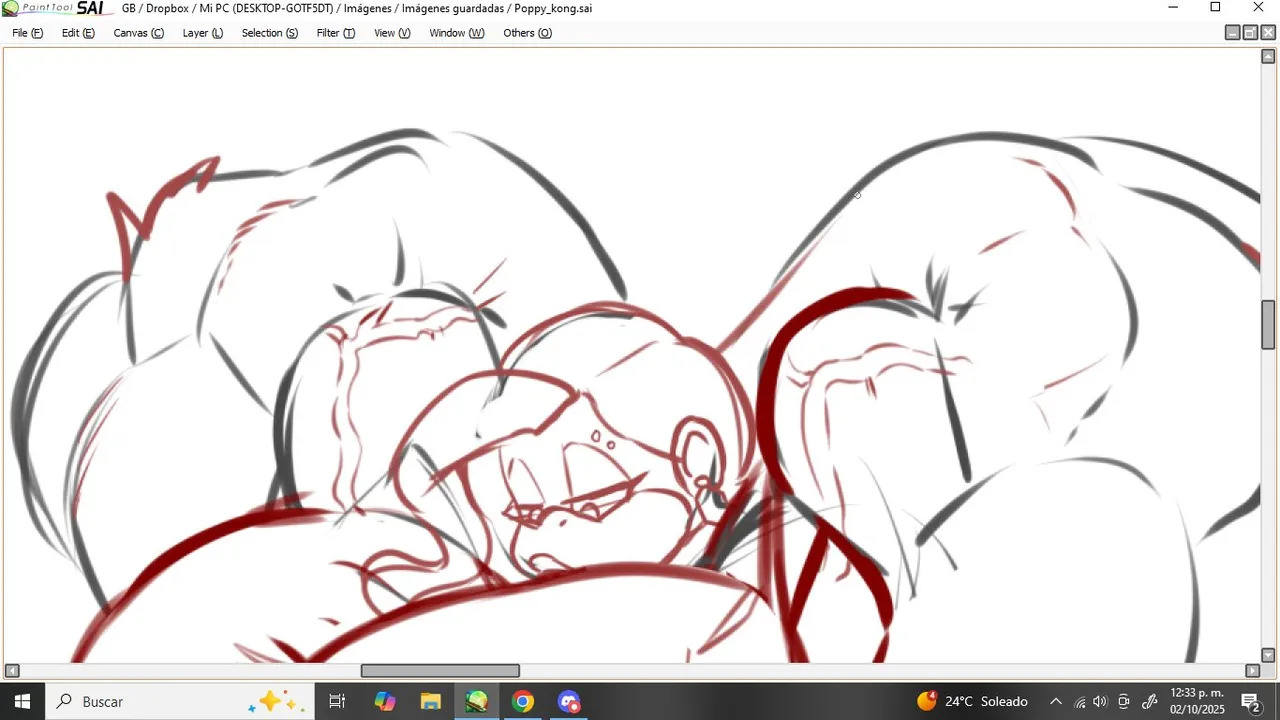
Task: Open the clock and date calendar
Action: click(x=1197, y=701)
